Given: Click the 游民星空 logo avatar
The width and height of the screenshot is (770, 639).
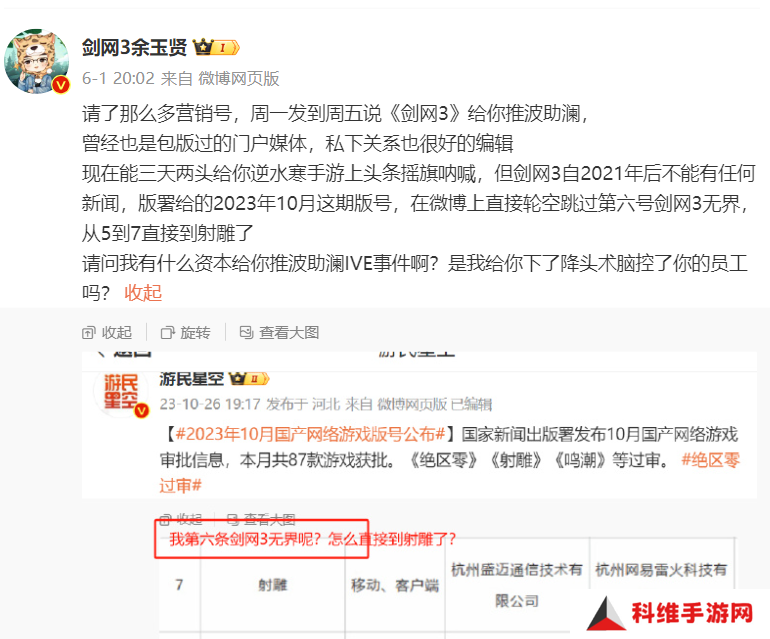Looking at the screenshot, I should tap(121, 392).
